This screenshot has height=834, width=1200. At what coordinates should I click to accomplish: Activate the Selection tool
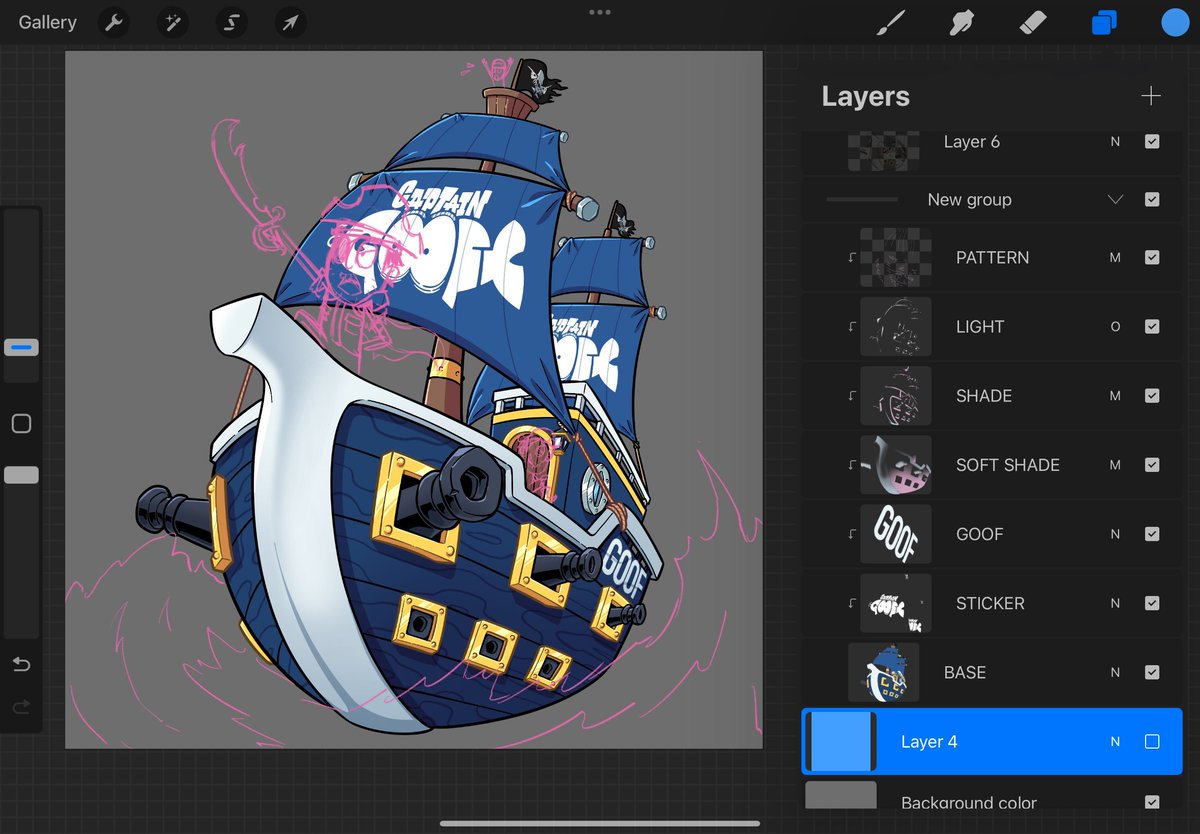pyautogui.click(x=231, y=22)
